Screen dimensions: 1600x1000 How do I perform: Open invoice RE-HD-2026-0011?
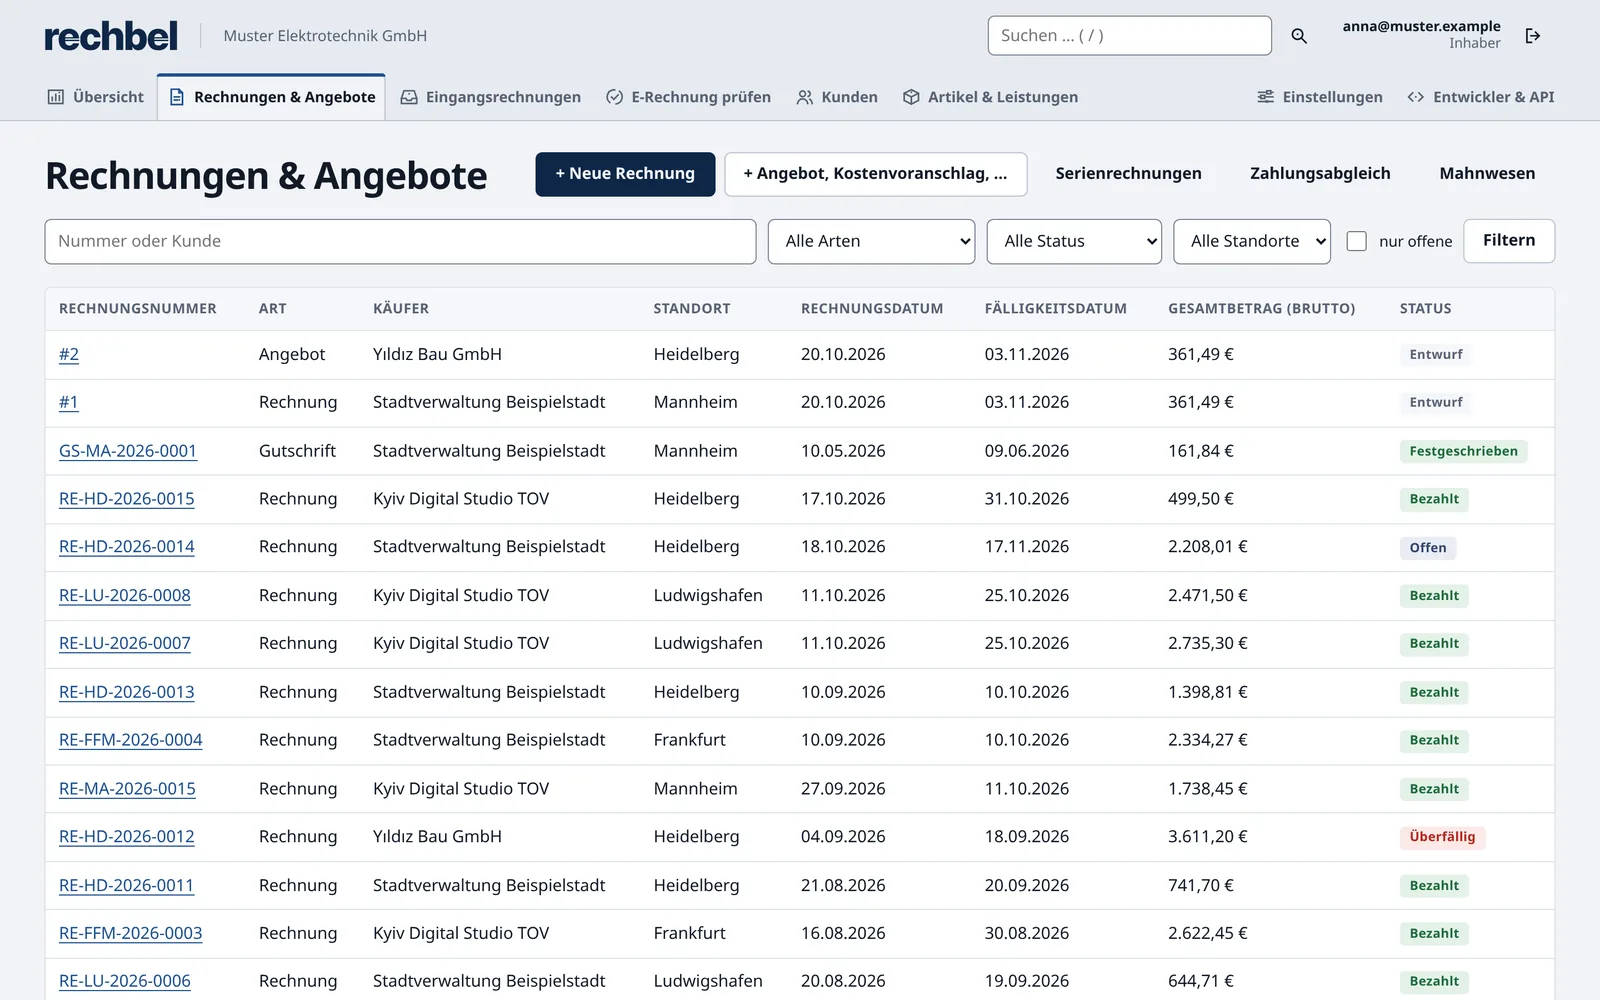126,885
